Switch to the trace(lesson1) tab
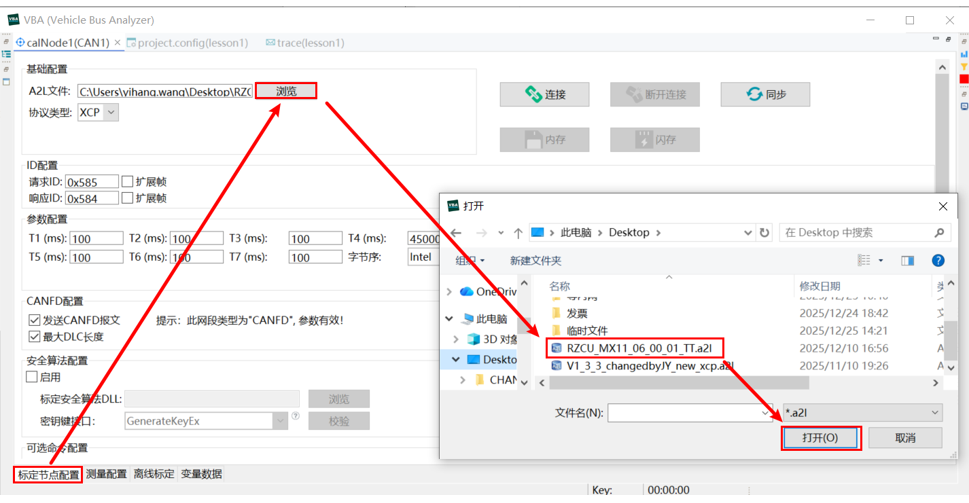Viewport: 969px width, 503px height. [x=305, y=43]
